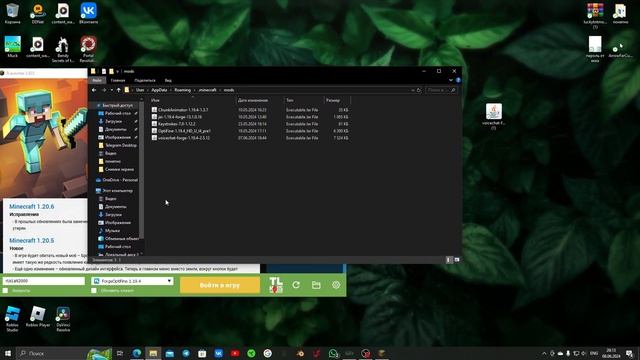
Task: Open the Roblox Studio desktop shortcut
Action: click(12, 318)
